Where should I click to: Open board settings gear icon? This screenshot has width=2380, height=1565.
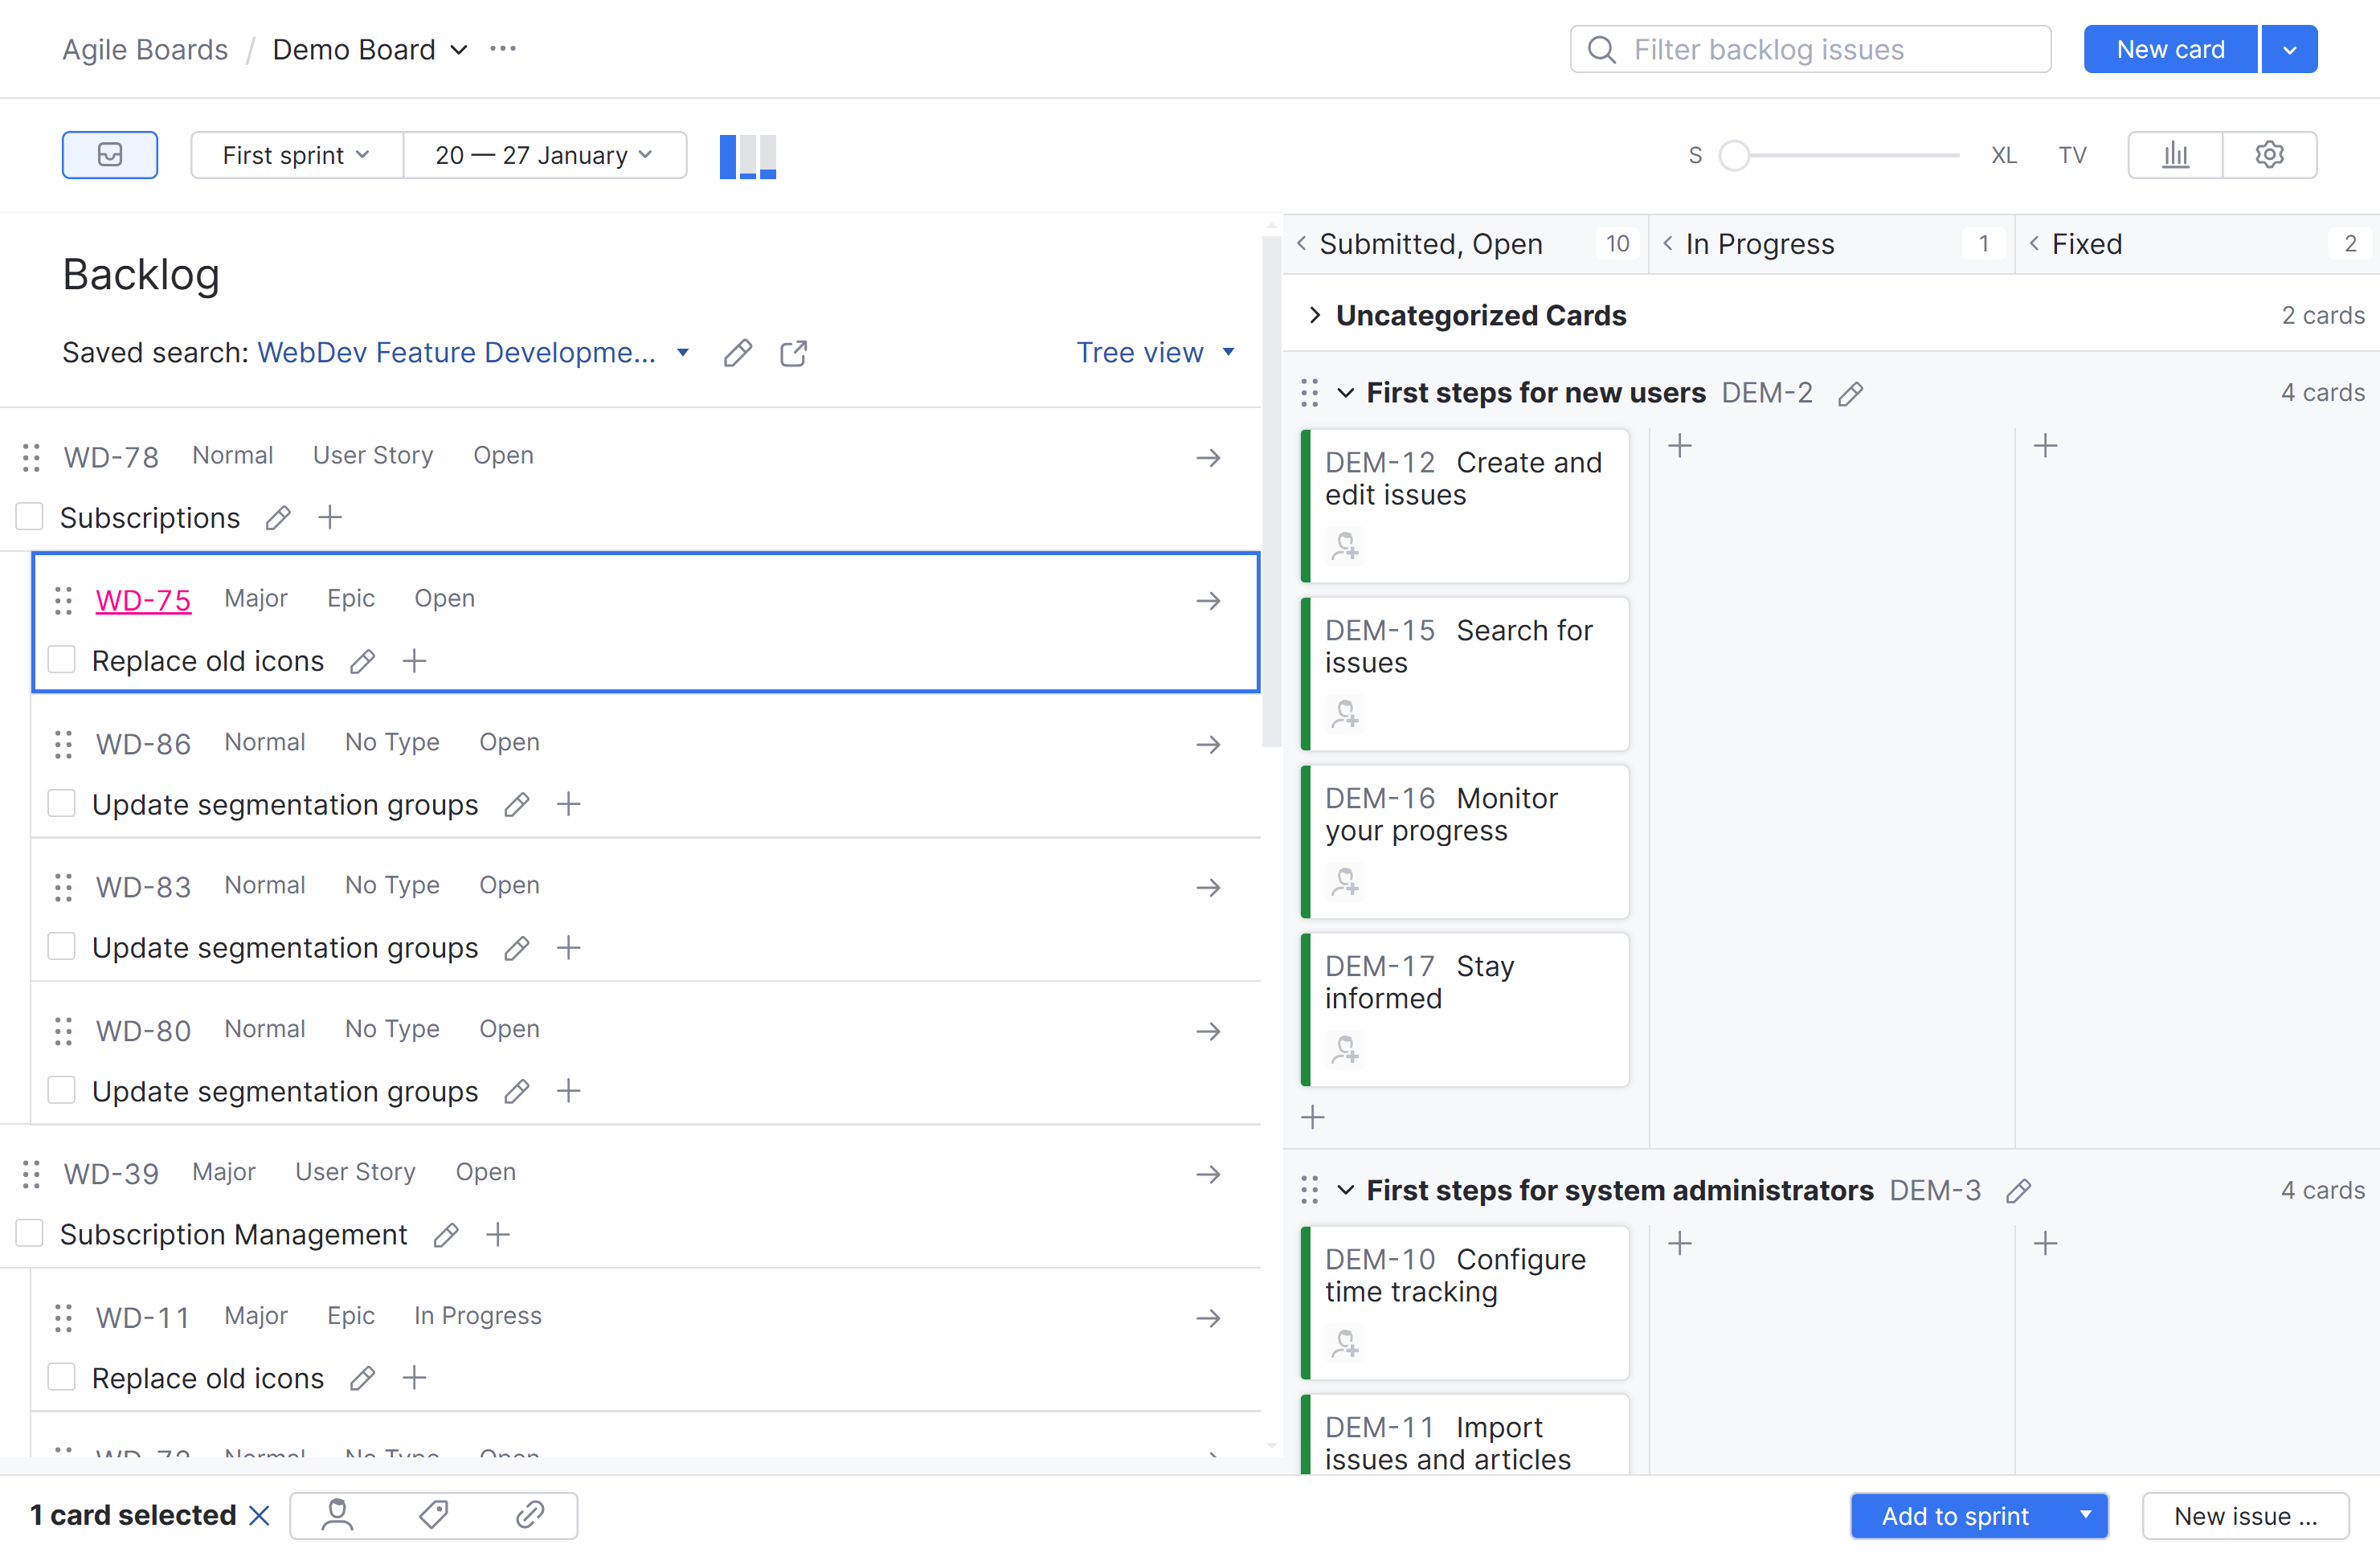[x=2269, y=155]
